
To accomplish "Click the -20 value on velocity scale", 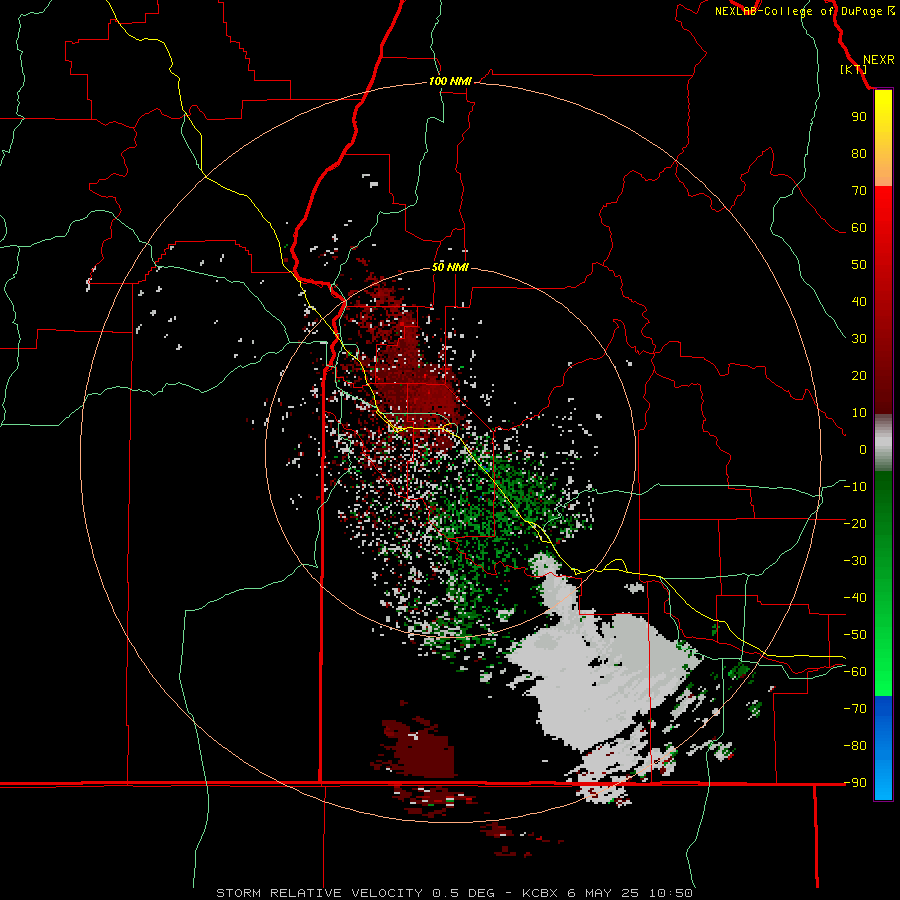I will (855, 523).
